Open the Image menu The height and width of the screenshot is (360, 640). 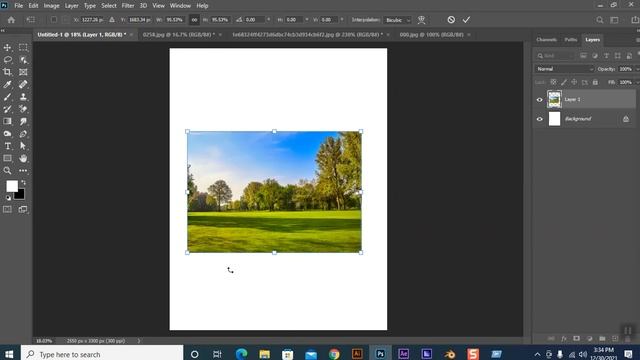[x=51, y=6]
